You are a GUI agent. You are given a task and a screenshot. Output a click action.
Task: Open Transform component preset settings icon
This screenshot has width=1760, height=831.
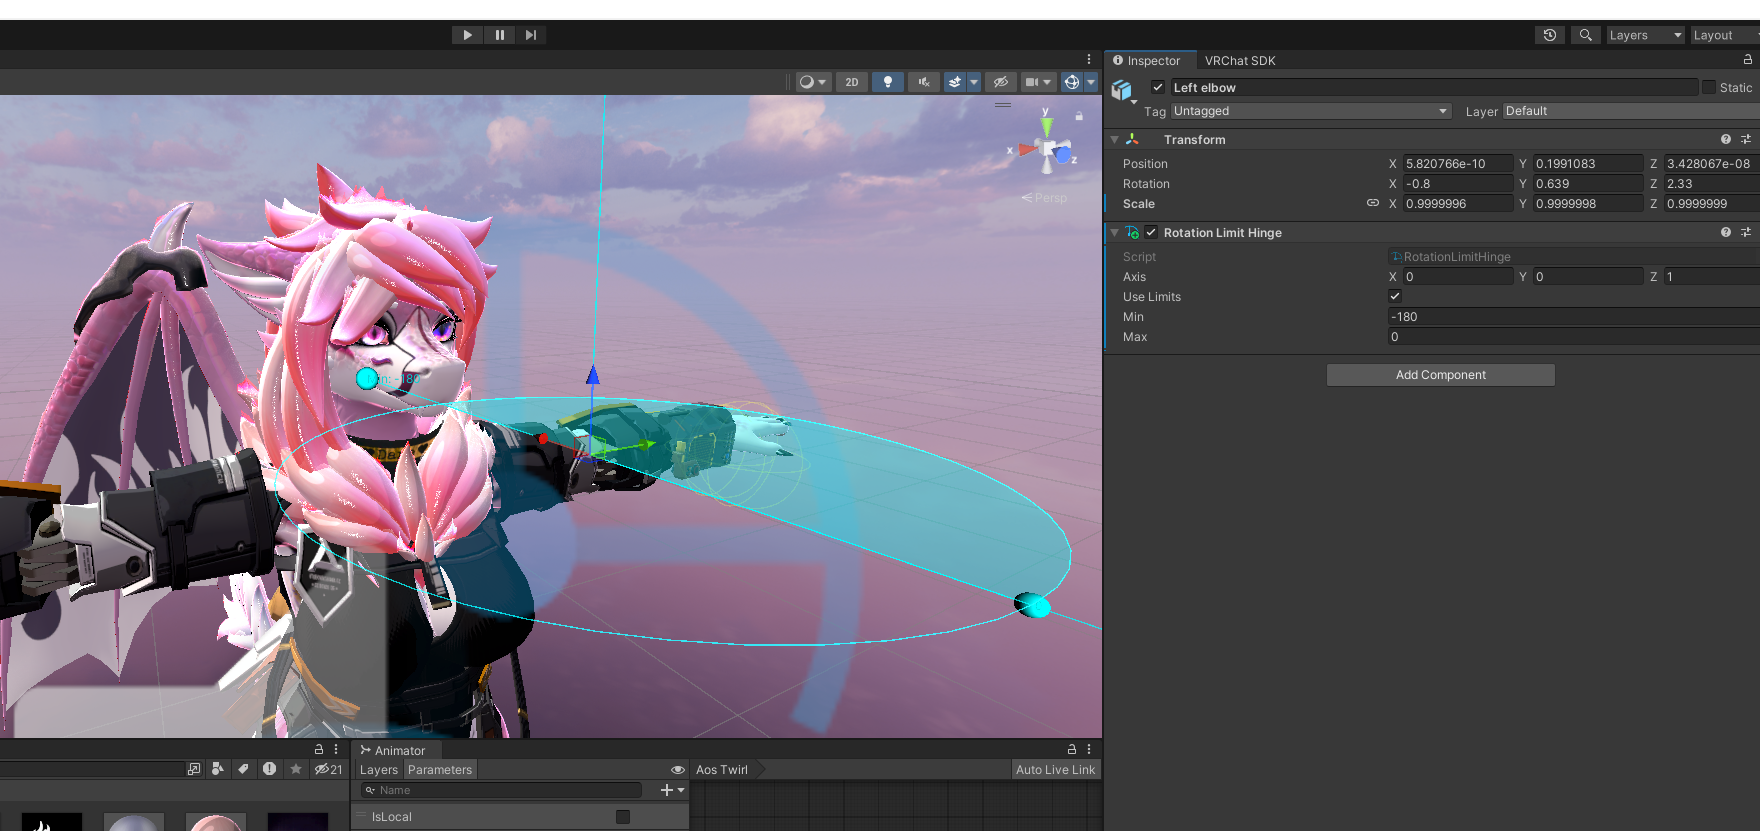[1746, 140]
